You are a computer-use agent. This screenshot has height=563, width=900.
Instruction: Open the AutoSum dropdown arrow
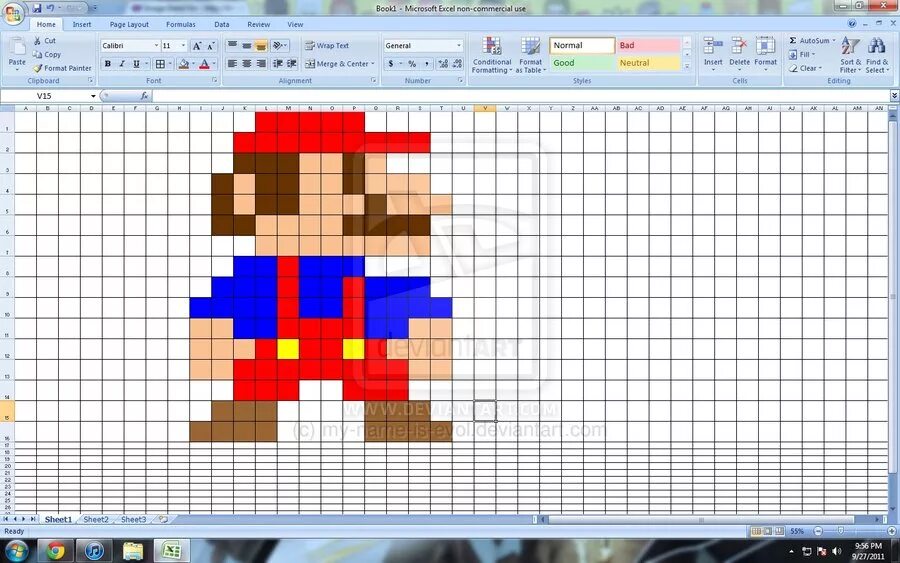[834, 41]
